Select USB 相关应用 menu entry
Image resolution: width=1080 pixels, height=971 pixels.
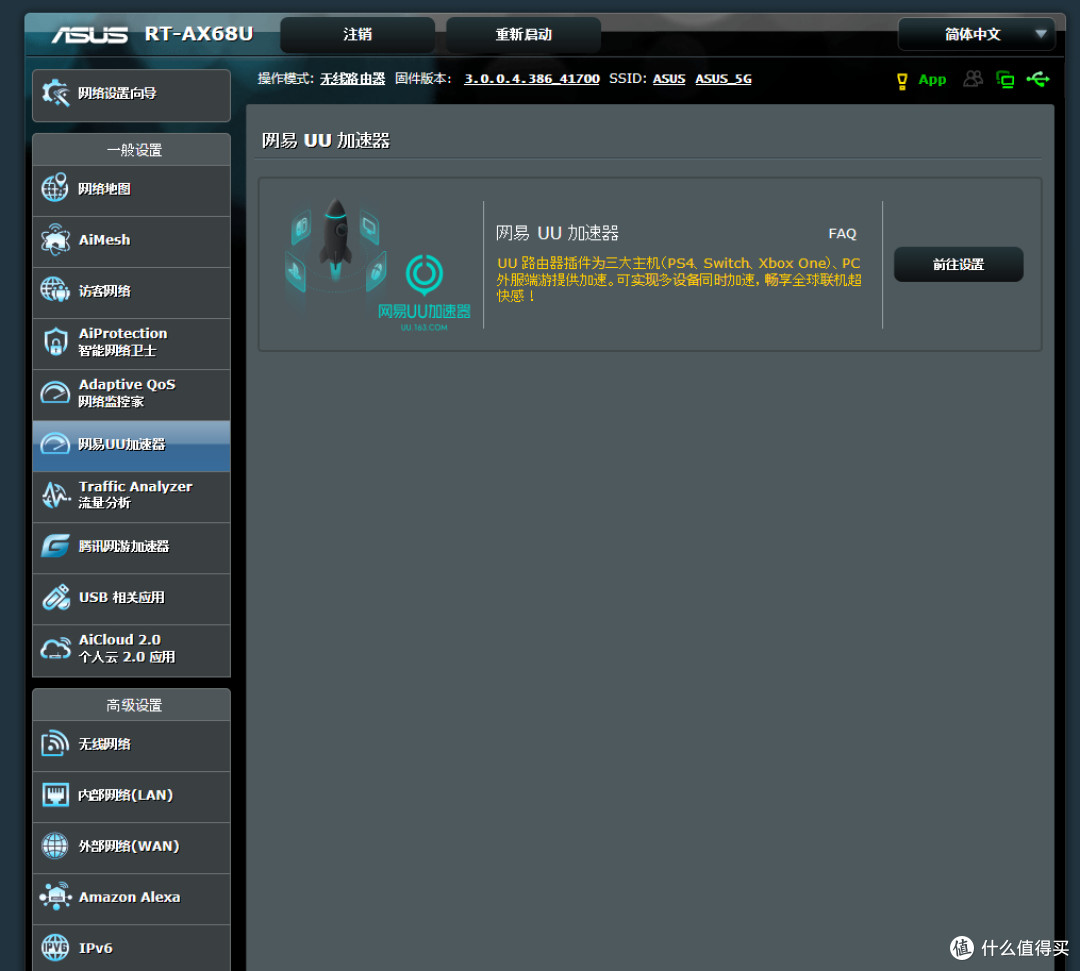coord(131,598)
